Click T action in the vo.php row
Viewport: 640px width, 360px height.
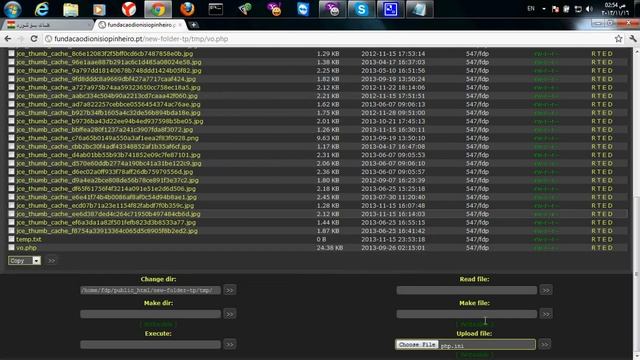click(x=599, y=248)
